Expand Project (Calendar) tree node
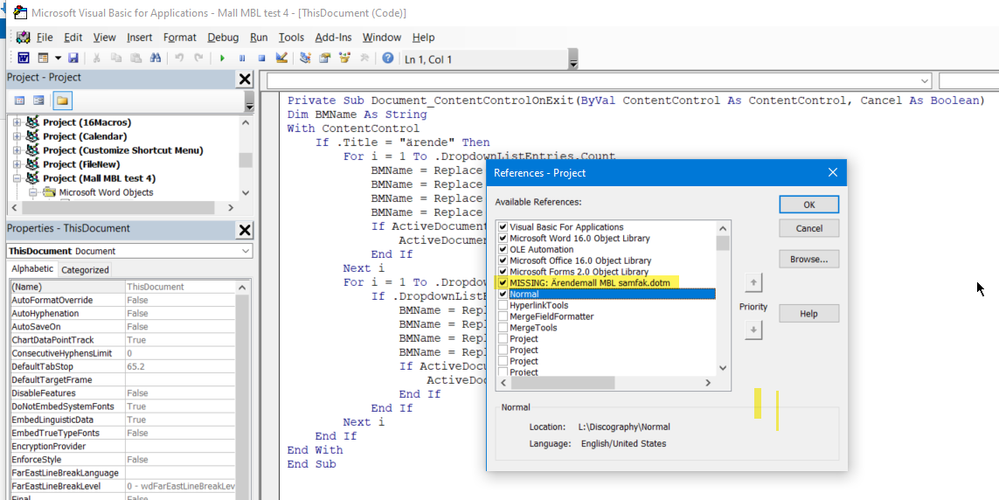Image resolution: width=999 pixels, height=500 pixels. [17, 136]
